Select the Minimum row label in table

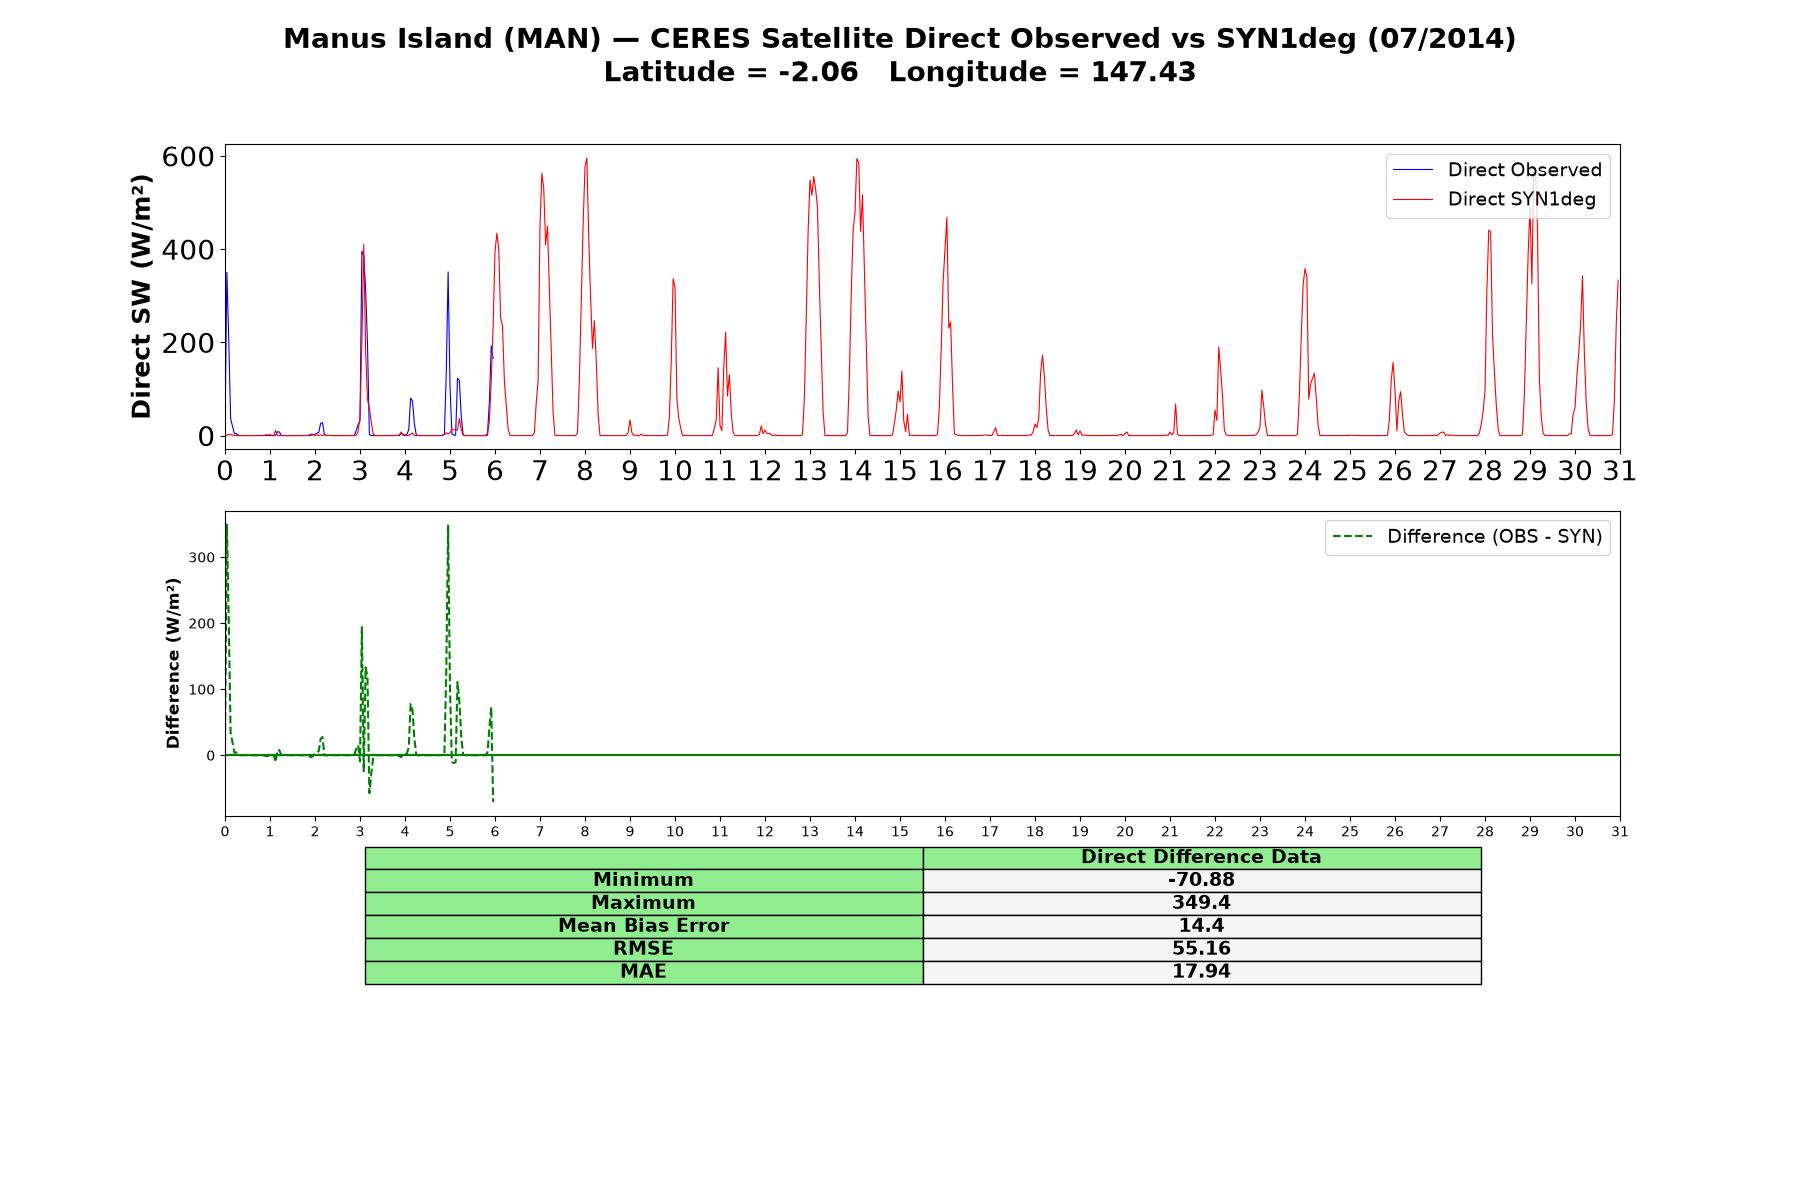pyautogui.click(x=644, y=880)
